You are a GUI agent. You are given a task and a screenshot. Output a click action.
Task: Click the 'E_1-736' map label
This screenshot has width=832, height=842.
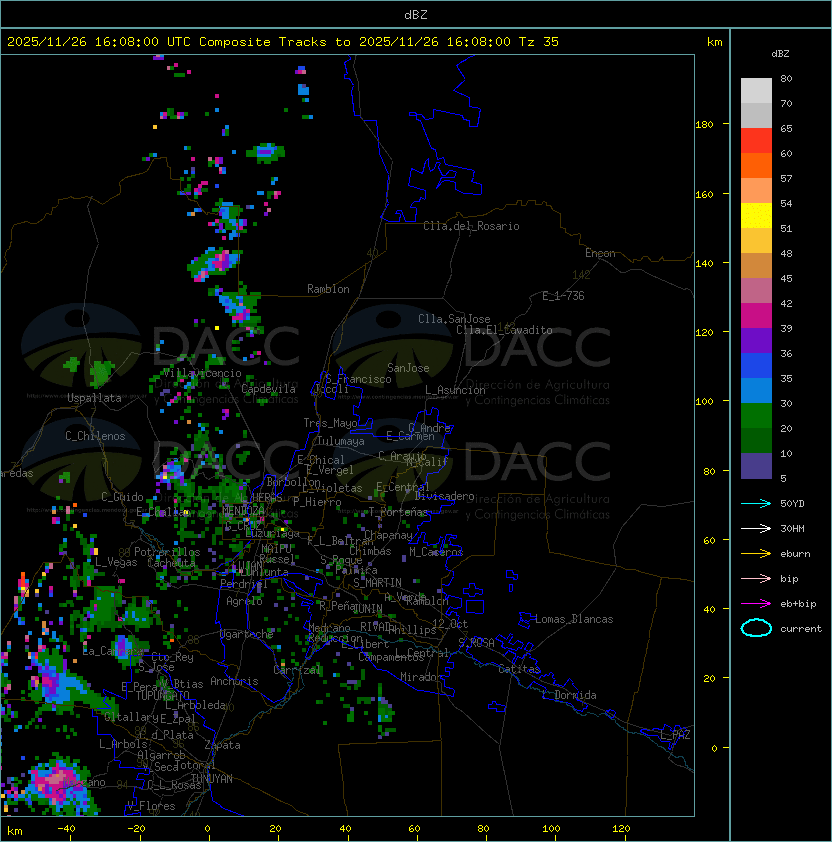[563, 296]
